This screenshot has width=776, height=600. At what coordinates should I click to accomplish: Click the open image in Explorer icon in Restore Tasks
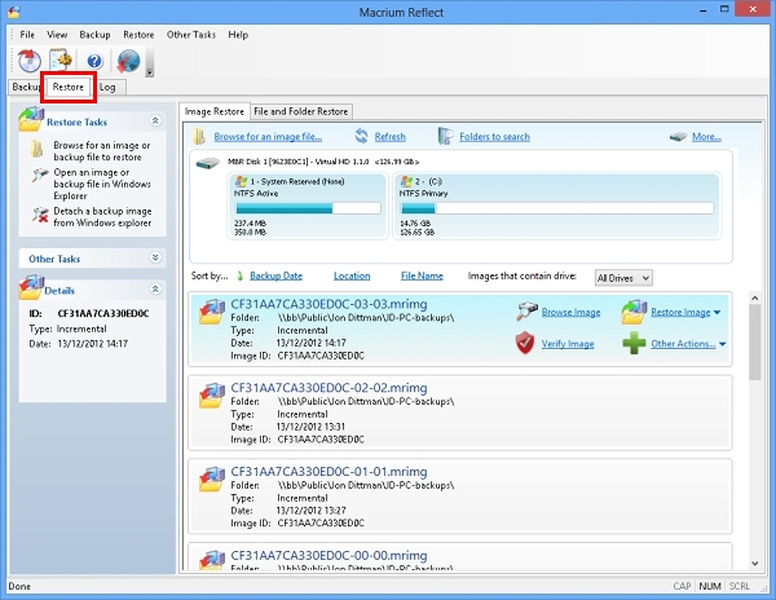(40, 174)
